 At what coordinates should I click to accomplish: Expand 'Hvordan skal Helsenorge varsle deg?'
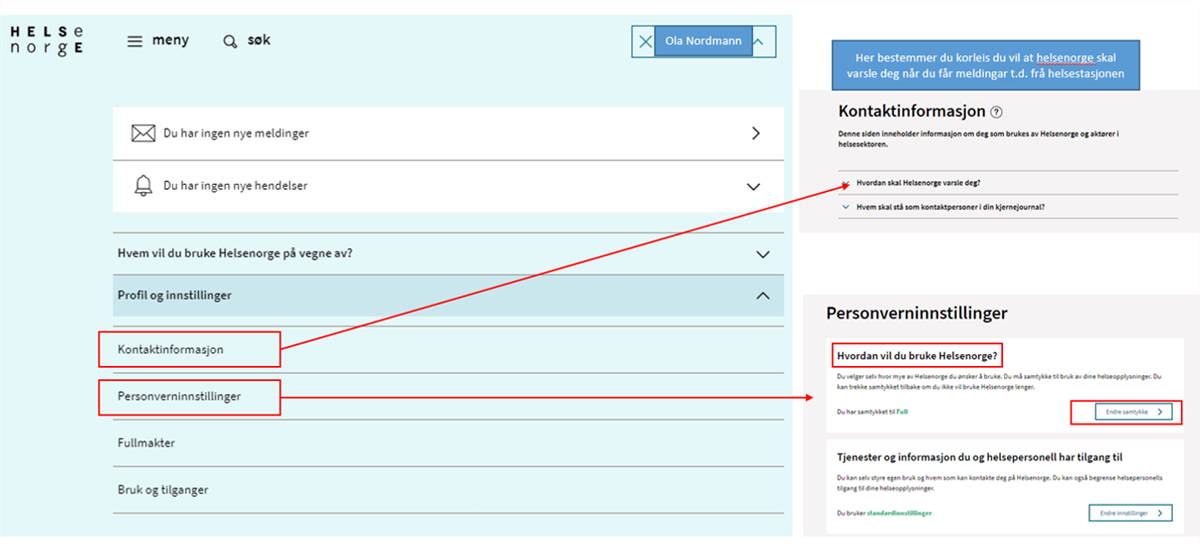(1007, 183)
